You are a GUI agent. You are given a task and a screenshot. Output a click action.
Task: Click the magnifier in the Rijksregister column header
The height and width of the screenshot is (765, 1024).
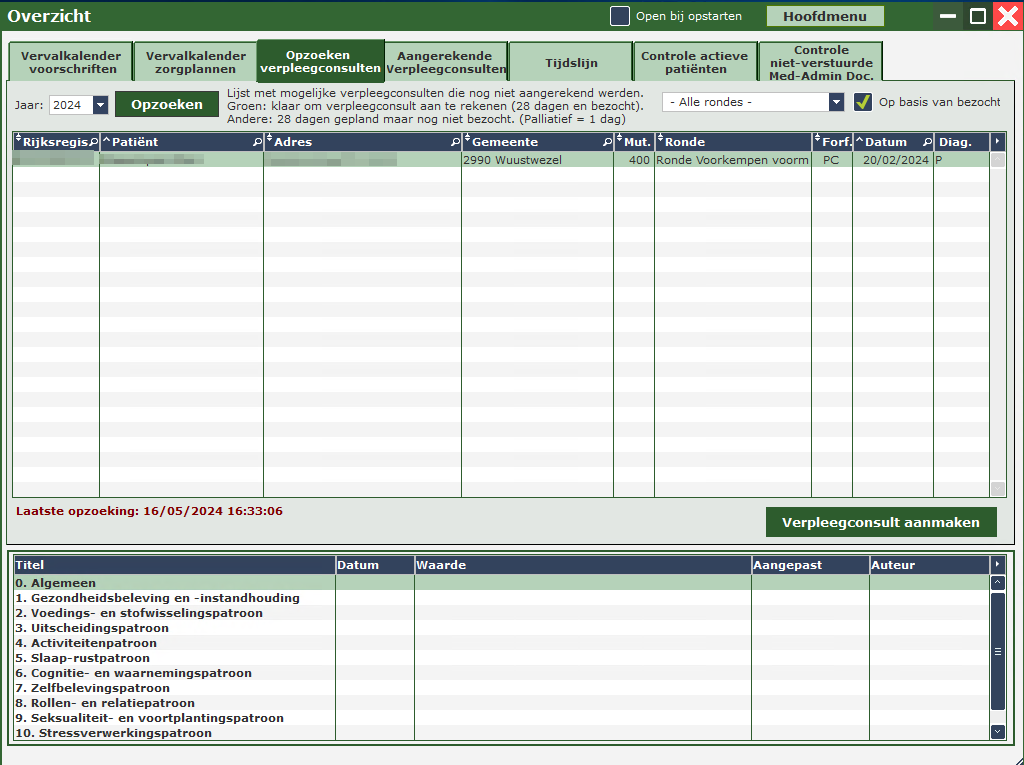click(93, 143)
